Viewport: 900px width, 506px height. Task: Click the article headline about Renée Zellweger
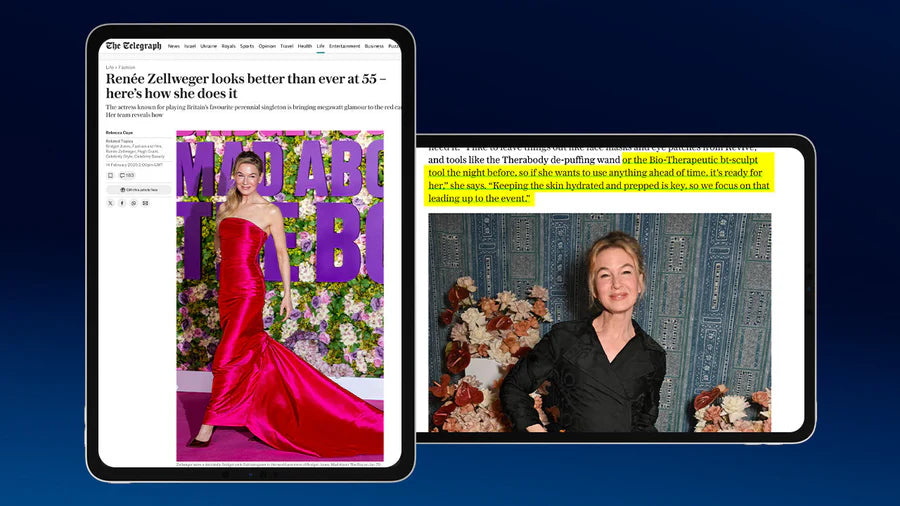pos(246,86)
